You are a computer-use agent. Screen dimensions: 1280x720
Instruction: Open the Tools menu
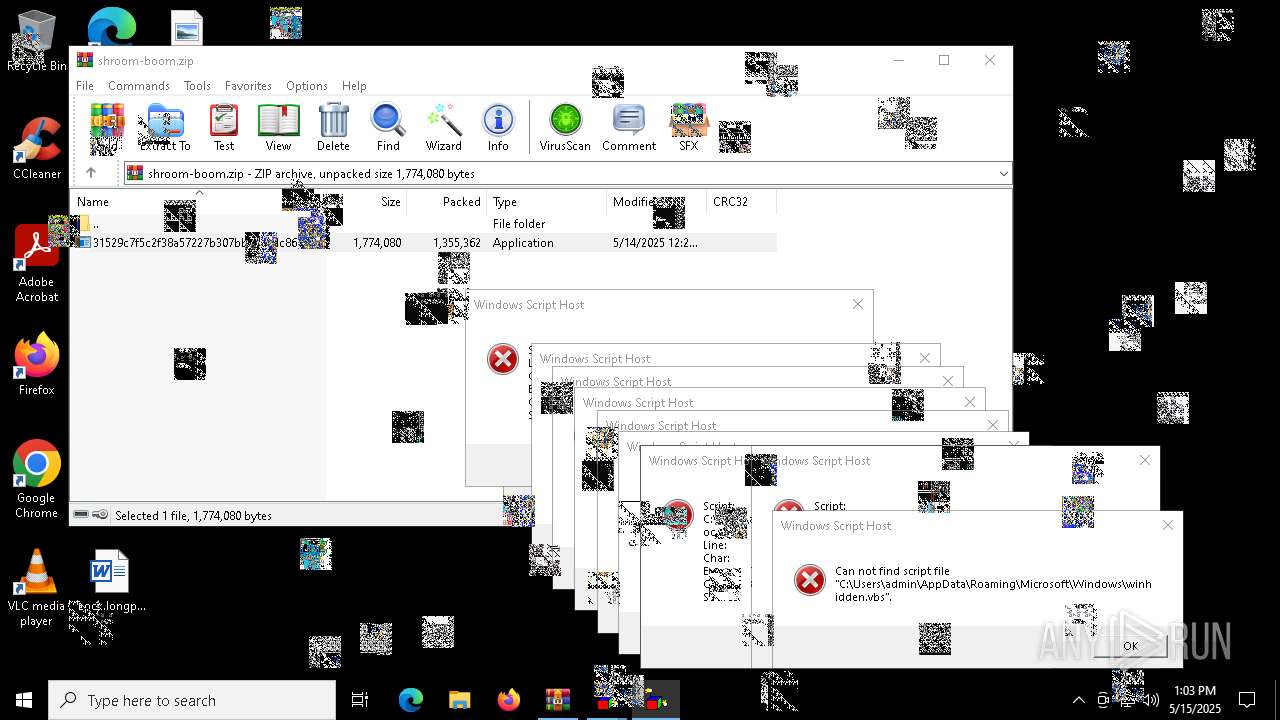click(x=197, y=86)
